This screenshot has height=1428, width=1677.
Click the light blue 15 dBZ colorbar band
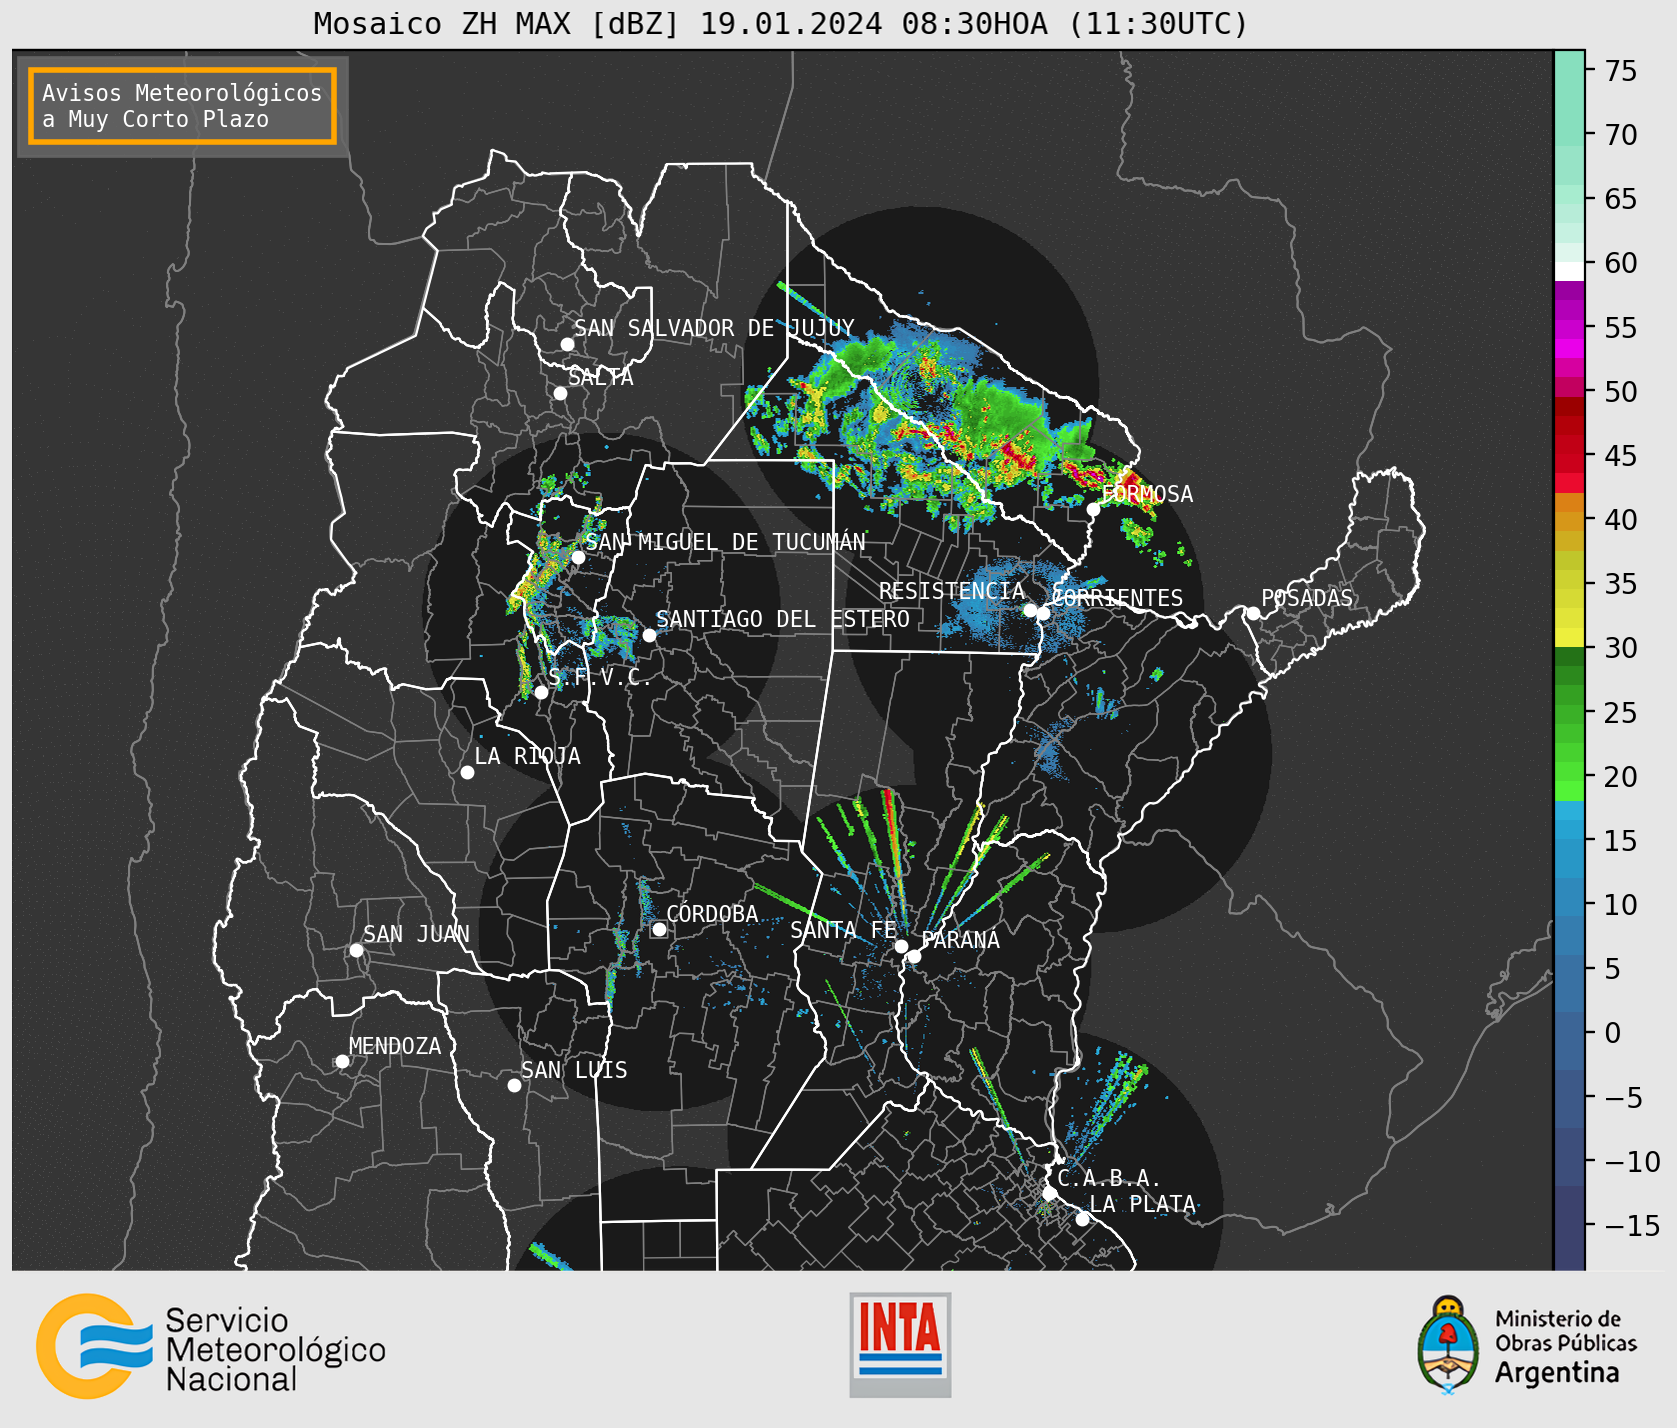pos(1569,830)
